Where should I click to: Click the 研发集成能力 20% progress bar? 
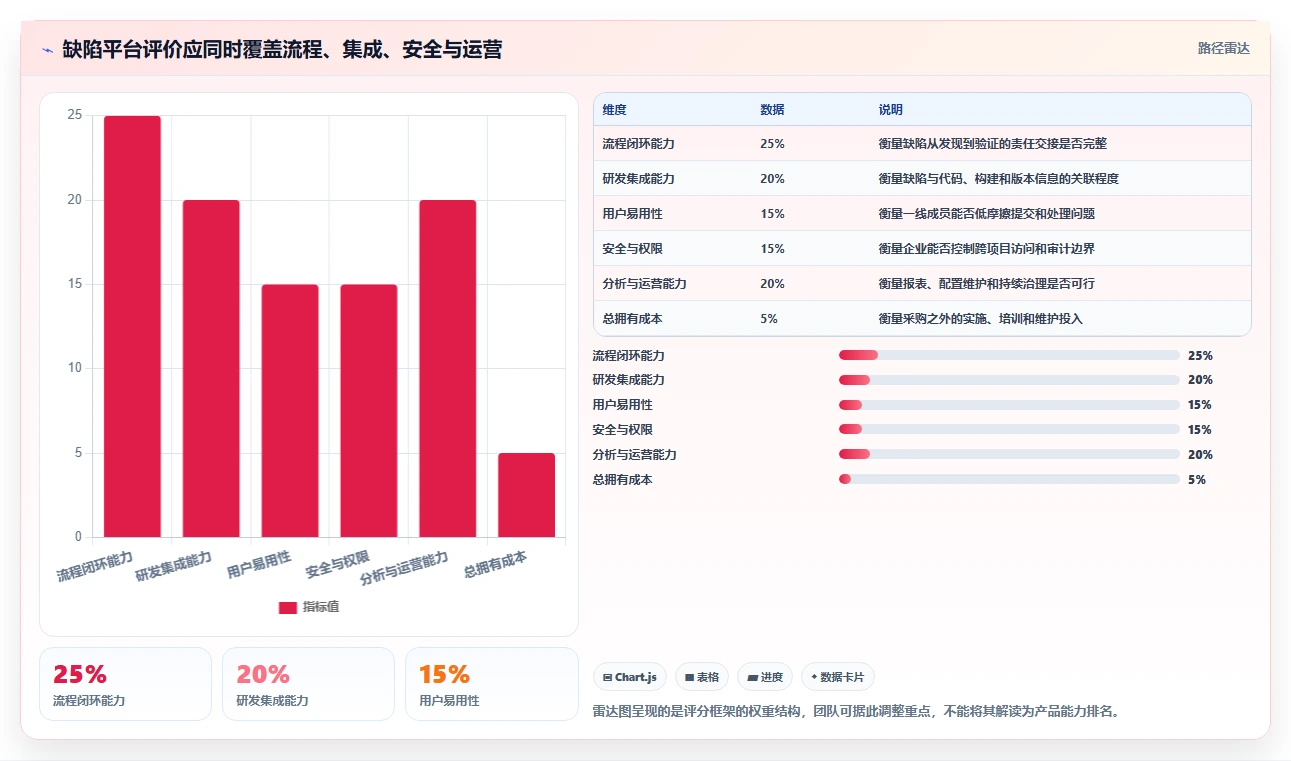(x=1010, y=380)
